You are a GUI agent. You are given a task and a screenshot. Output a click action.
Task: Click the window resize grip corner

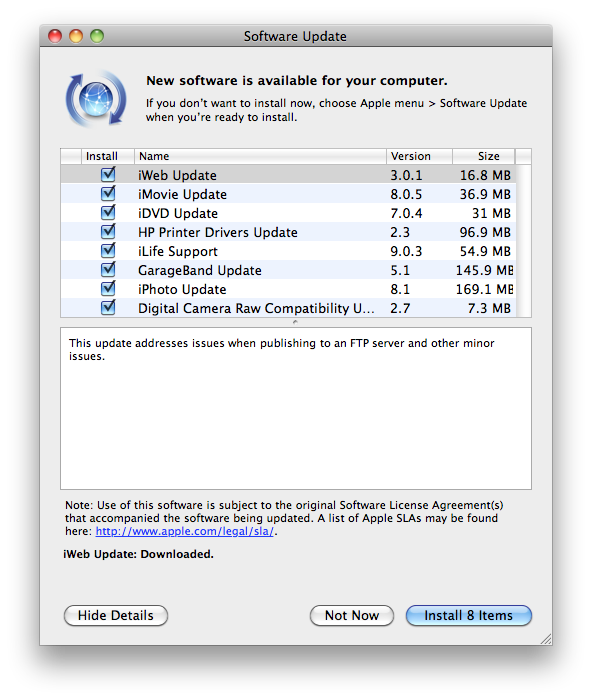tap(546, 639)
